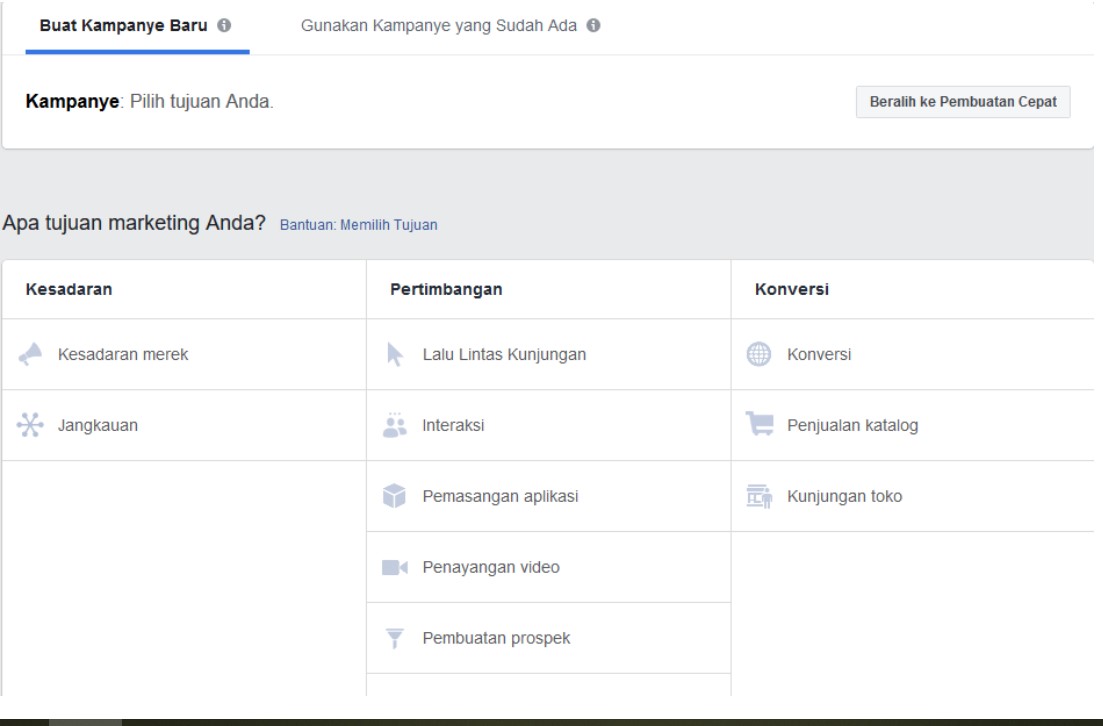Choose Kunjungan toko objective
Viewport: 1103px width, 726px height.
click(x=913, y=497)
